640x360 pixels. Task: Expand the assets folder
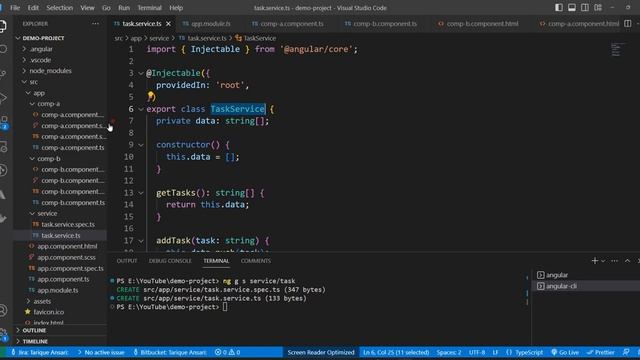60,301
